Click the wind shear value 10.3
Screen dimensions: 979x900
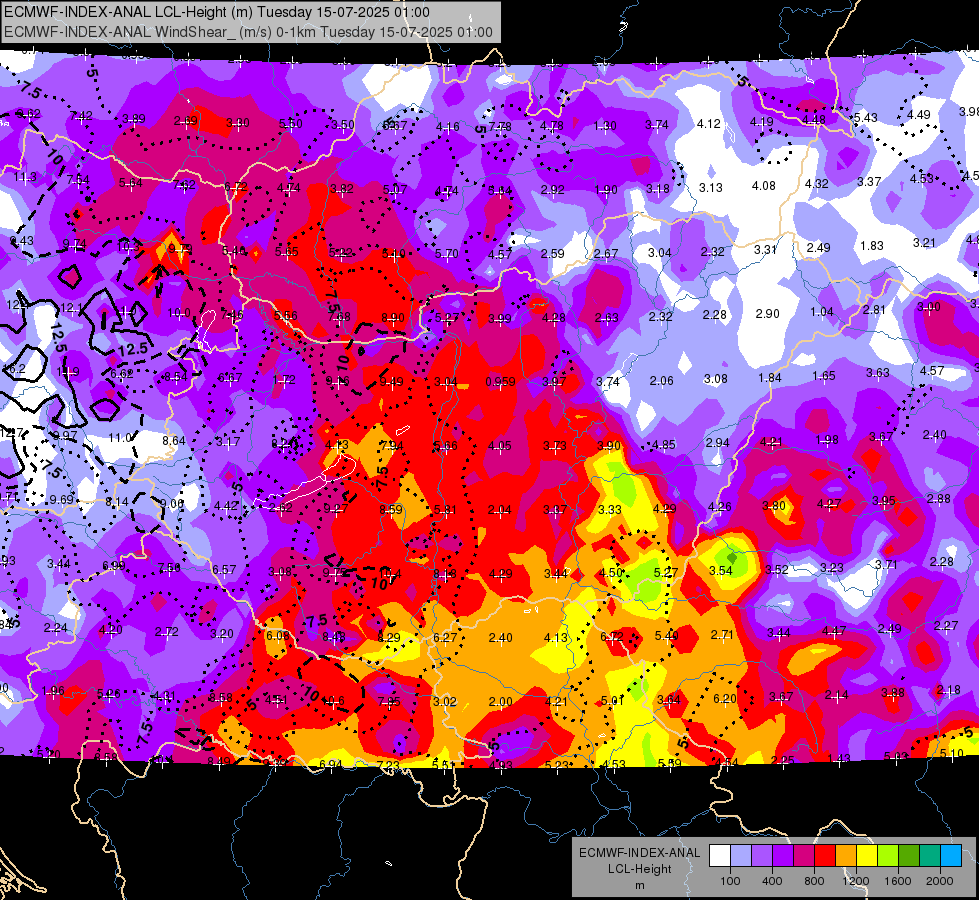coord(128,246)
